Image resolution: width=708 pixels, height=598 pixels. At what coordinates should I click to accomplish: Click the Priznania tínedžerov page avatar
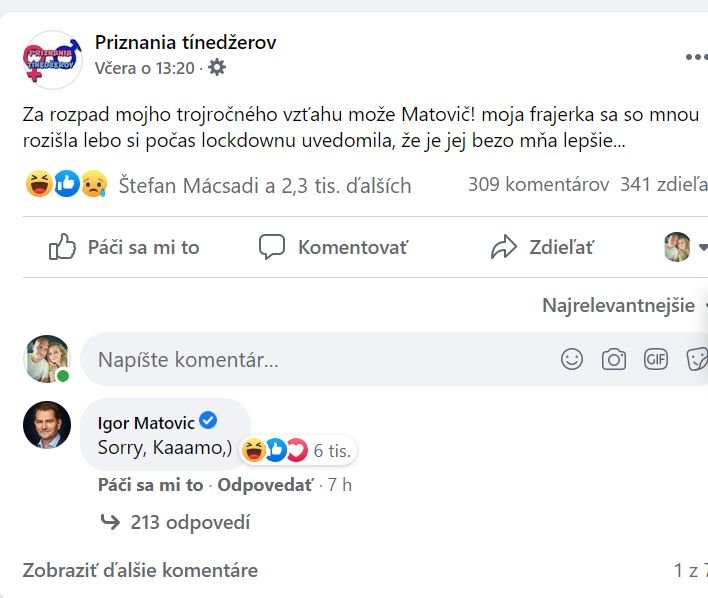pos(52,56)
